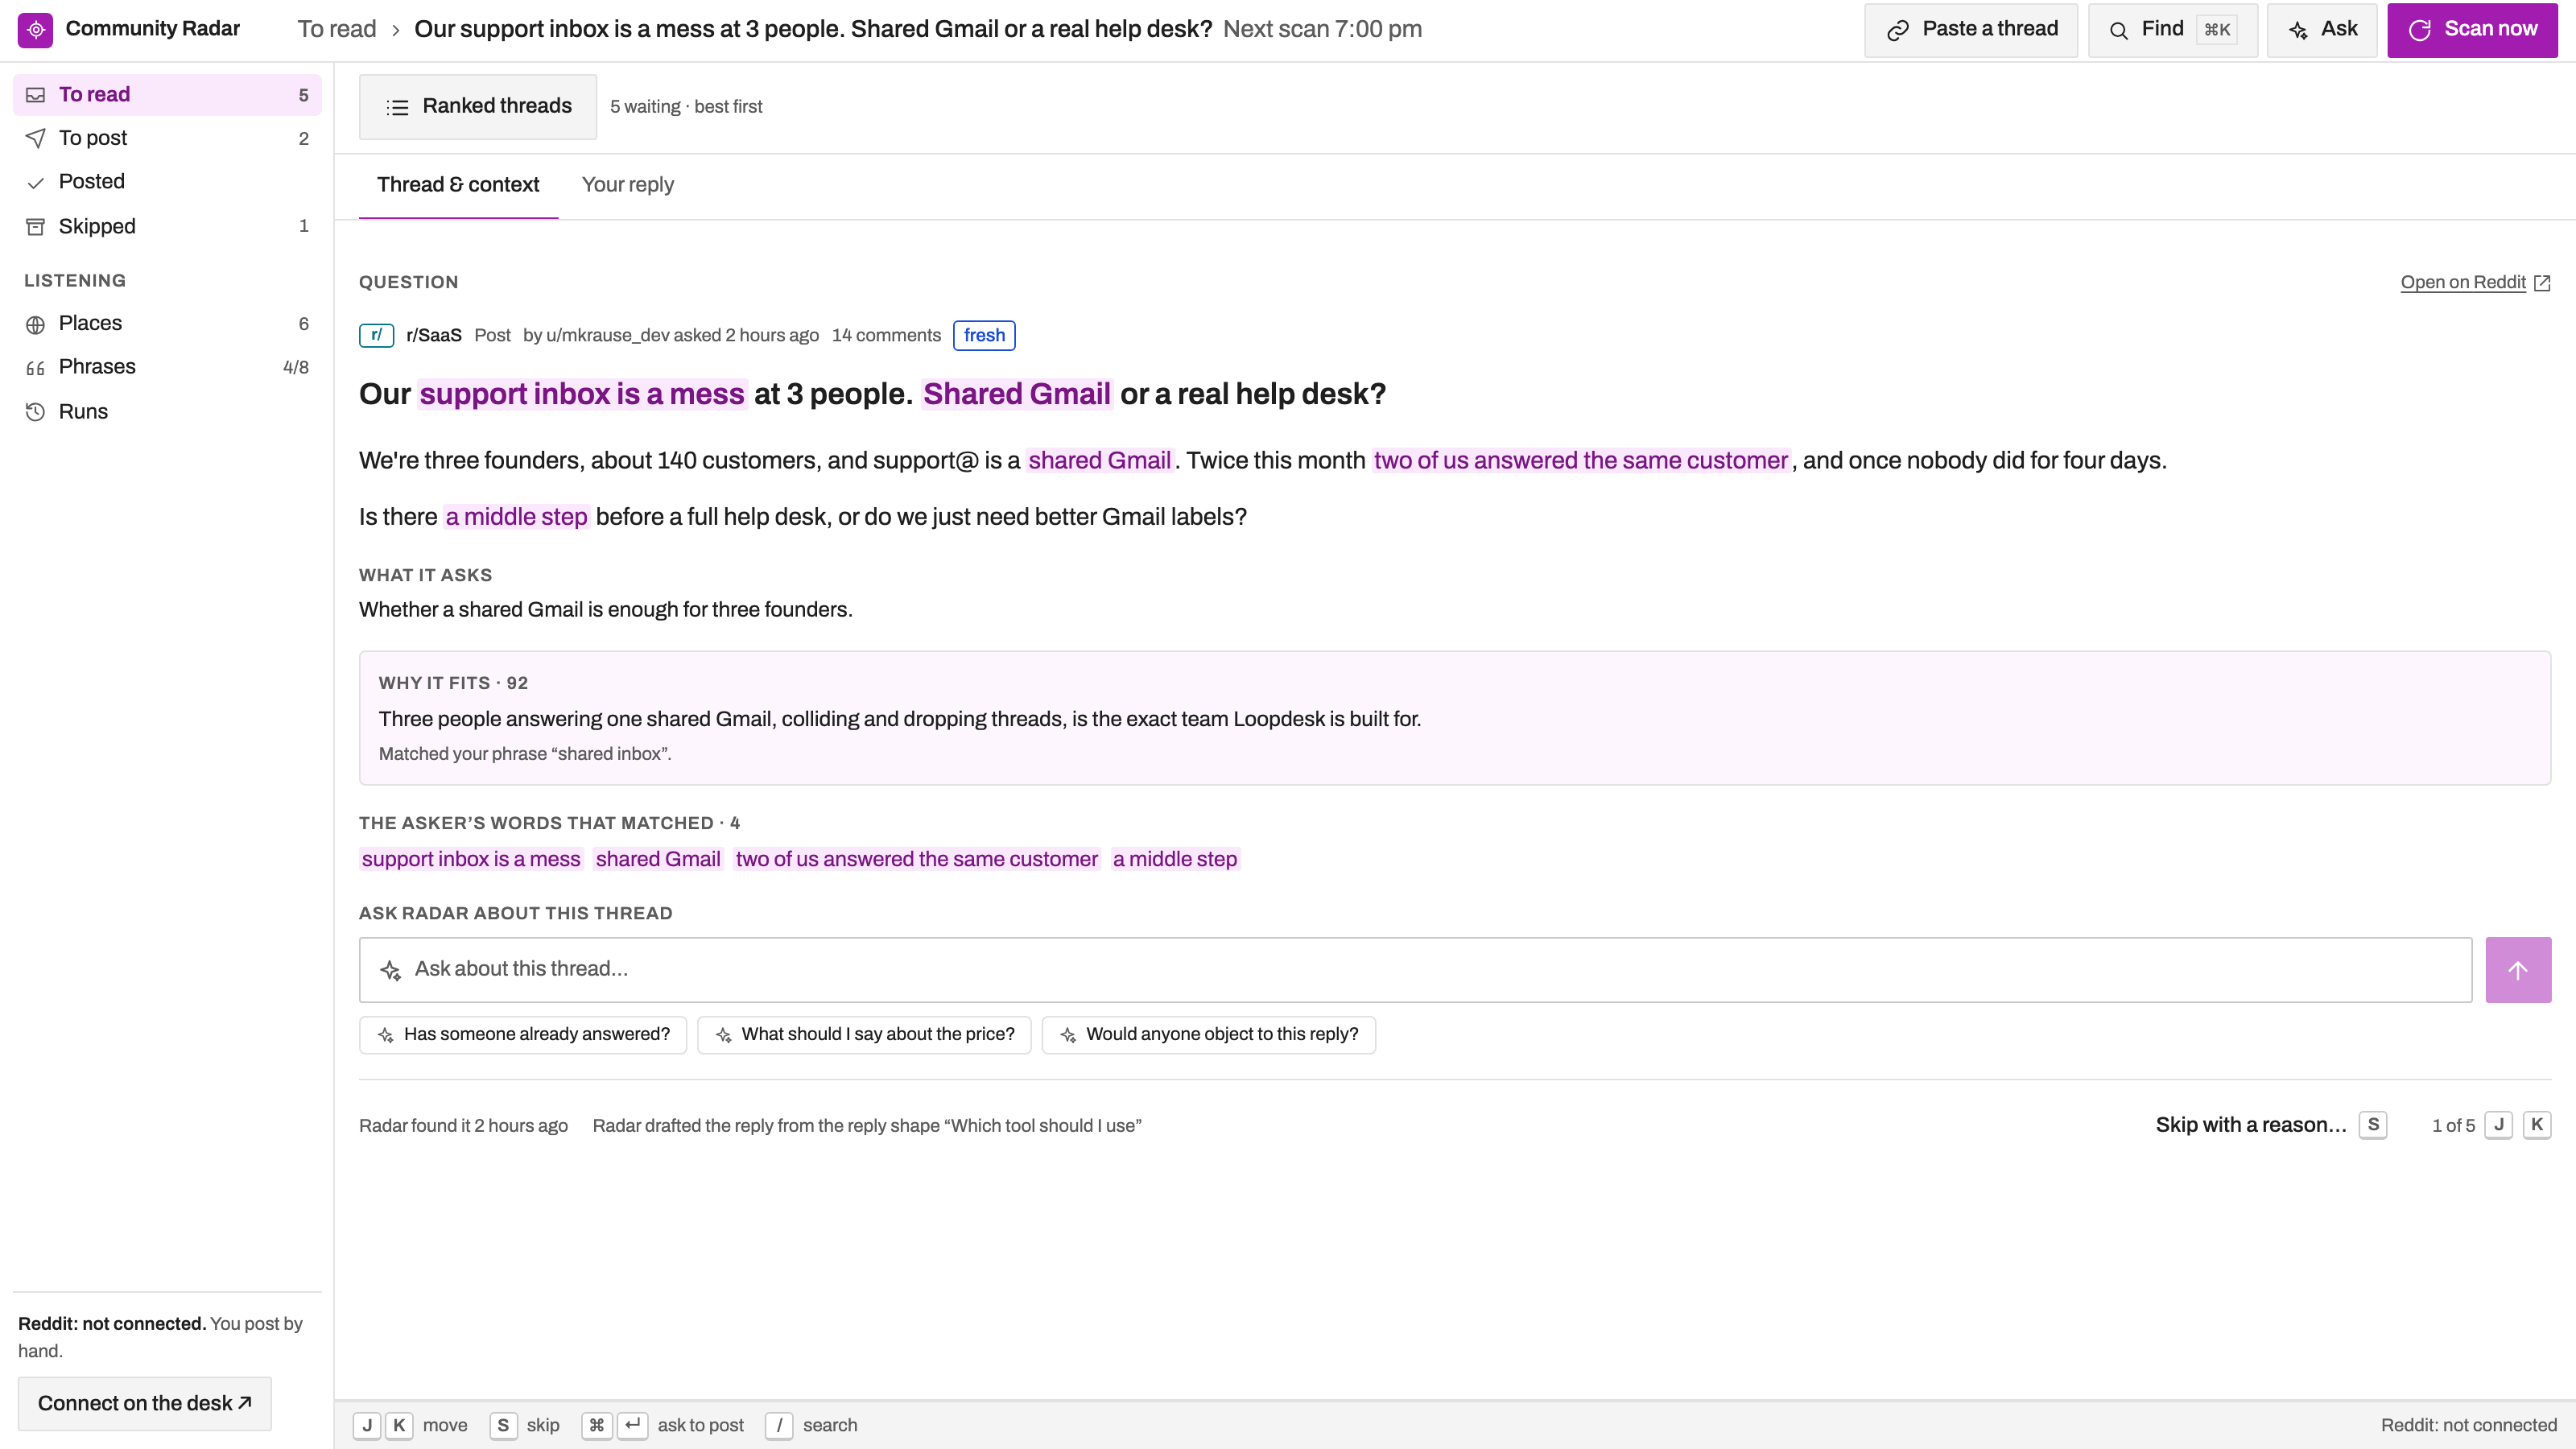Open the To post list
The image size is (2576, 1449).
(167, 138)
